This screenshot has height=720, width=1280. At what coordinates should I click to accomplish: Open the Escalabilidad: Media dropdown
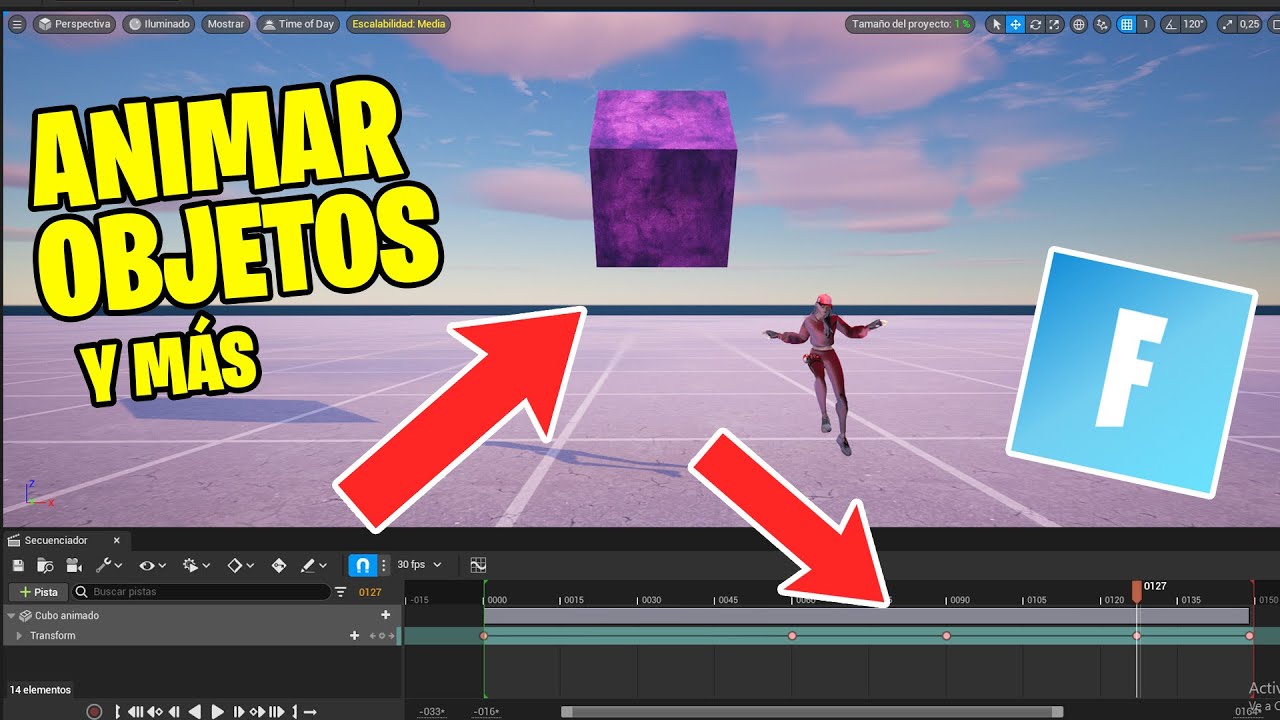pyautogui.click(x=398, y=24)
